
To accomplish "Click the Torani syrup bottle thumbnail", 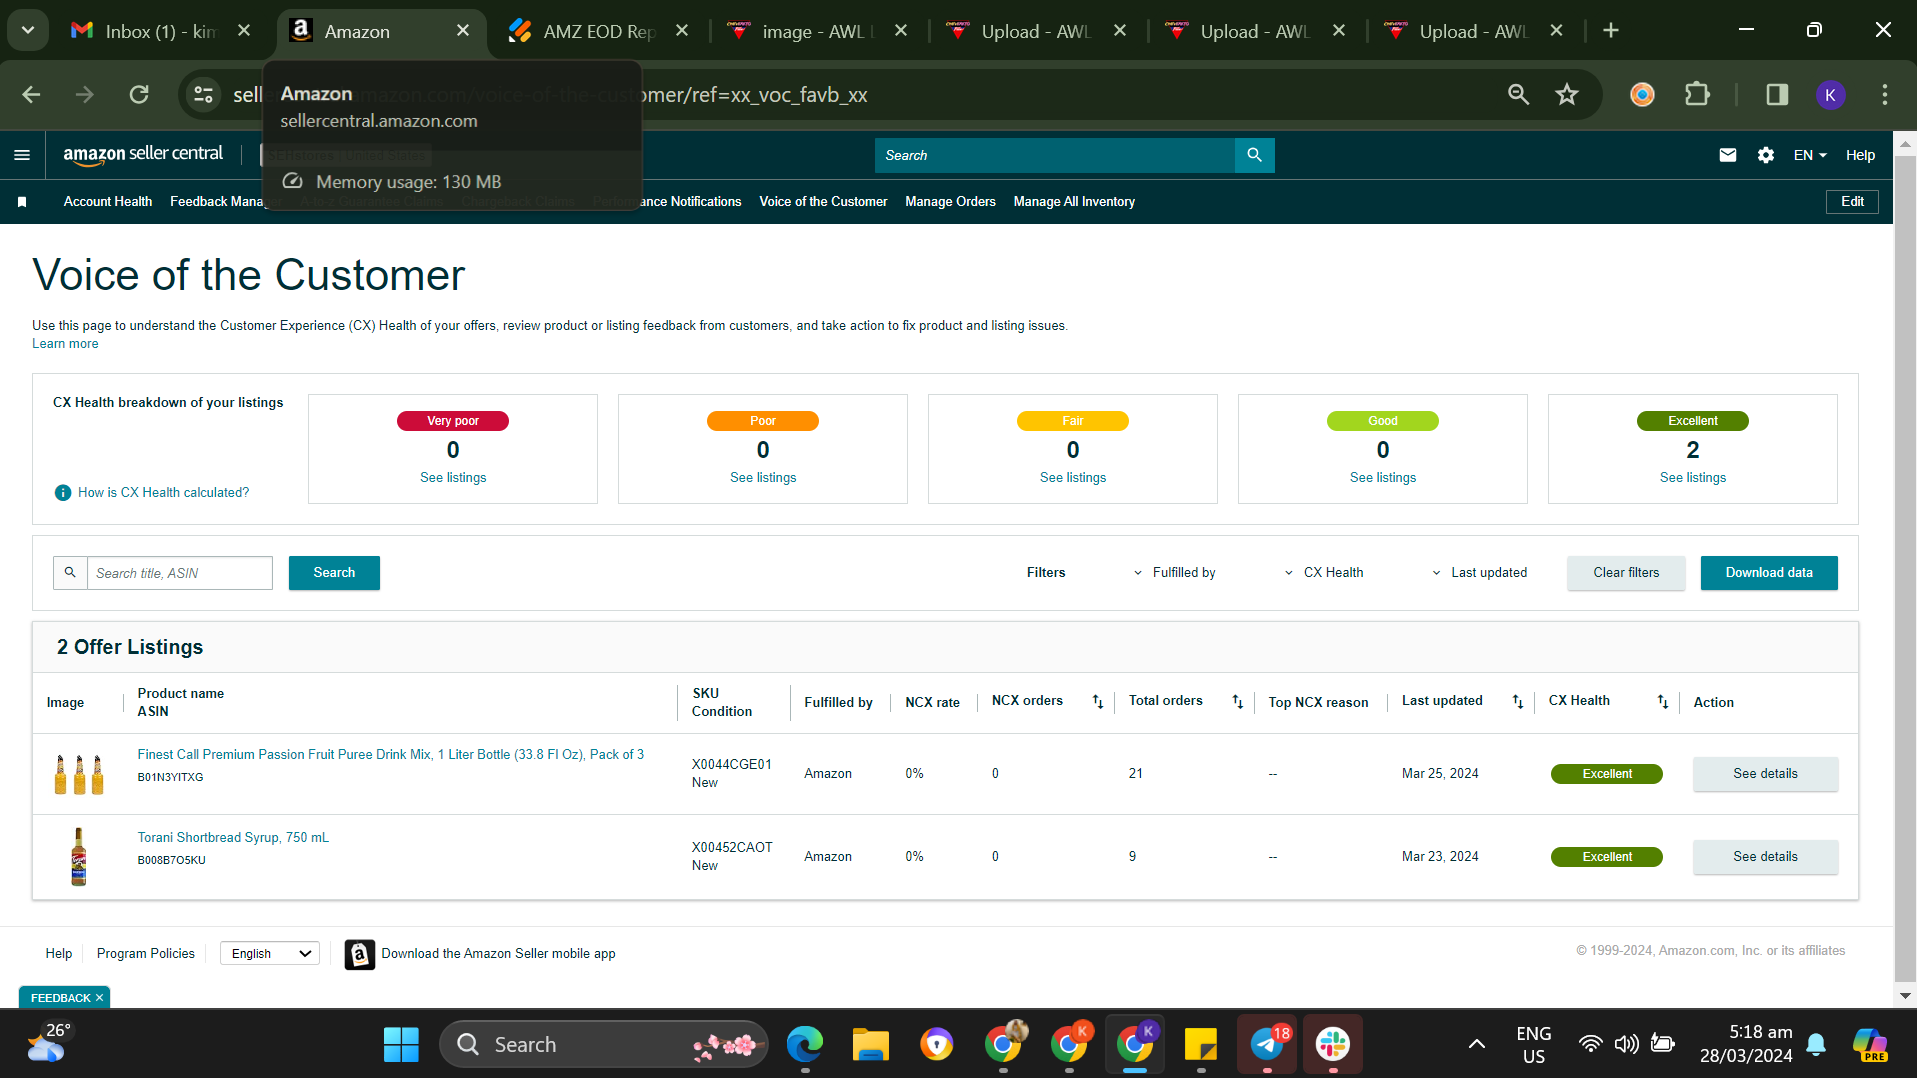I will point(79,857).
